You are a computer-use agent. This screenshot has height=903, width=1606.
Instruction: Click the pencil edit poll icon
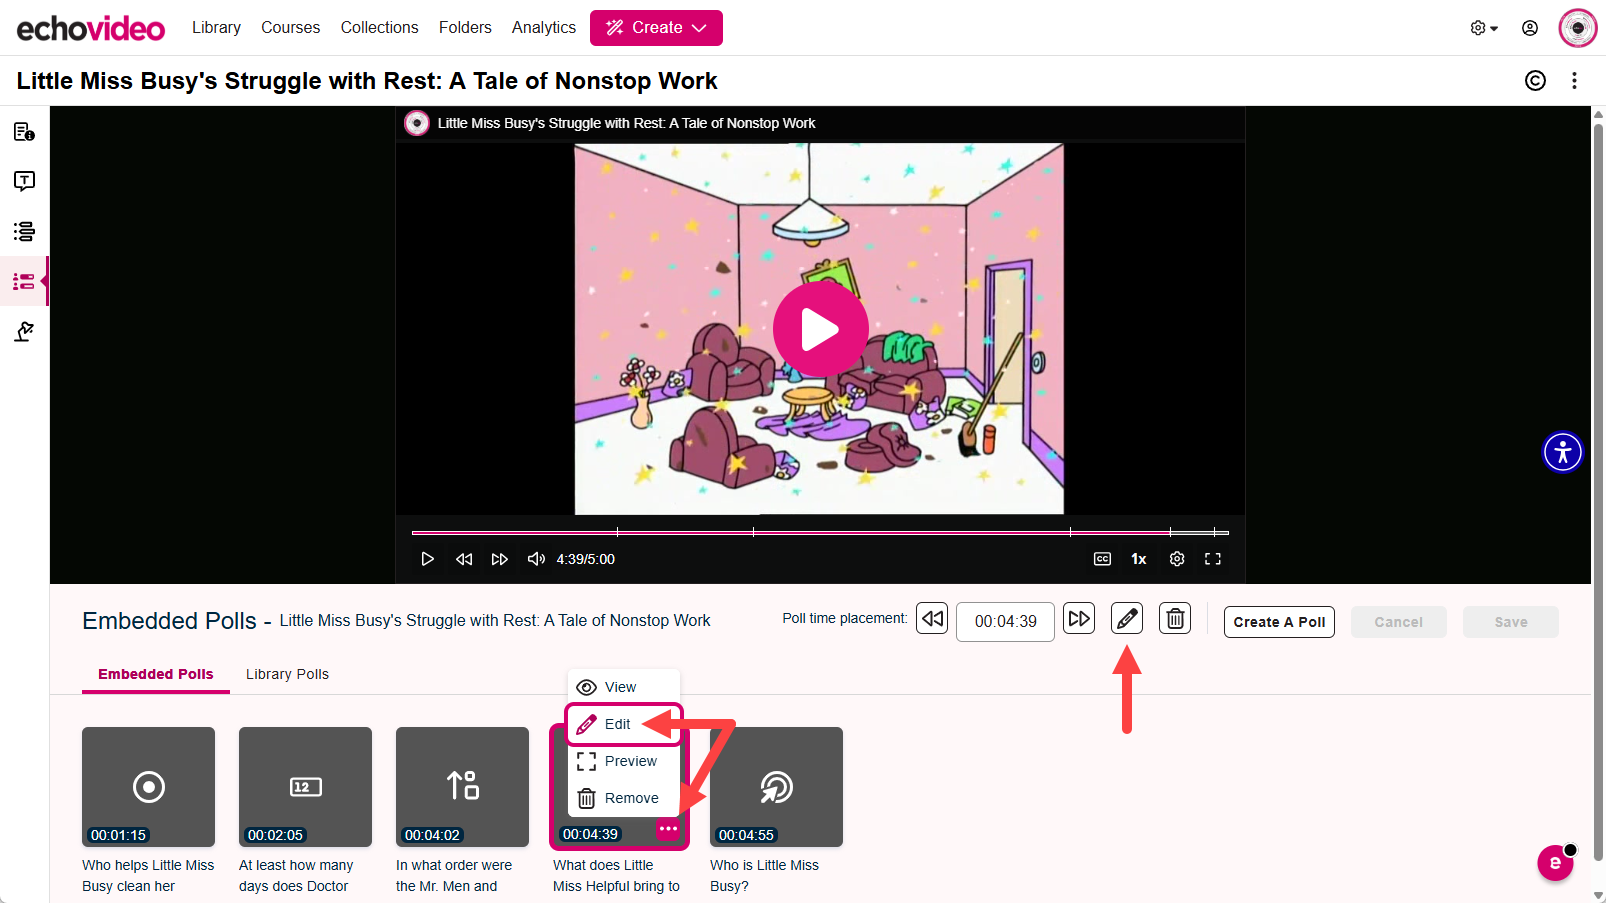pos(1127,619)
